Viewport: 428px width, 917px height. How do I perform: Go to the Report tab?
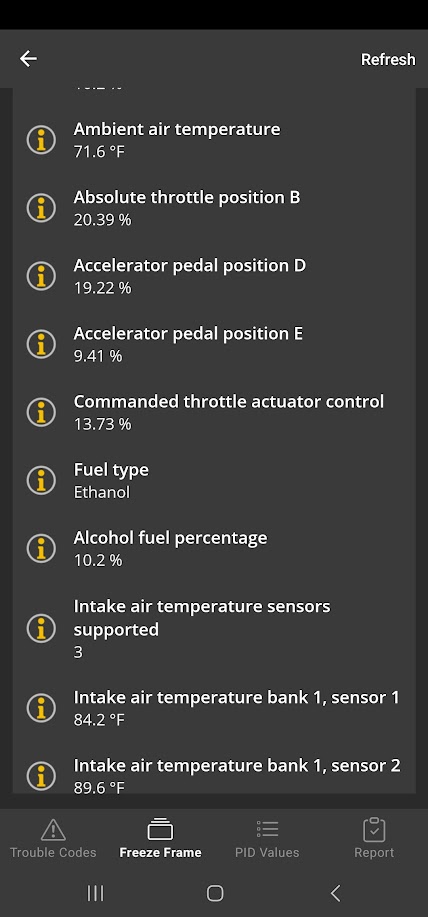tap(374, 839)
